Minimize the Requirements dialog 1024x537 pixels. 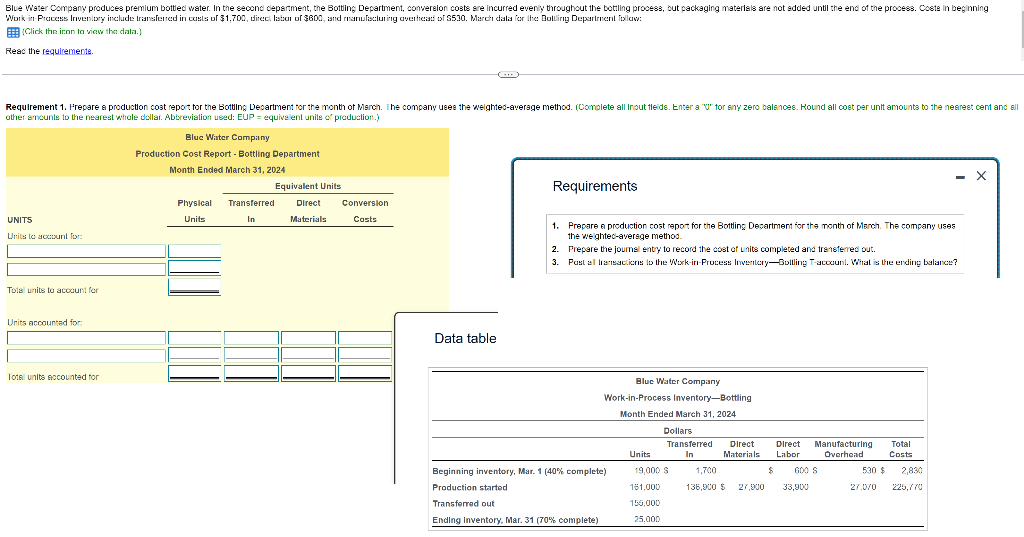pyautogui.click(x=960, y=176)
